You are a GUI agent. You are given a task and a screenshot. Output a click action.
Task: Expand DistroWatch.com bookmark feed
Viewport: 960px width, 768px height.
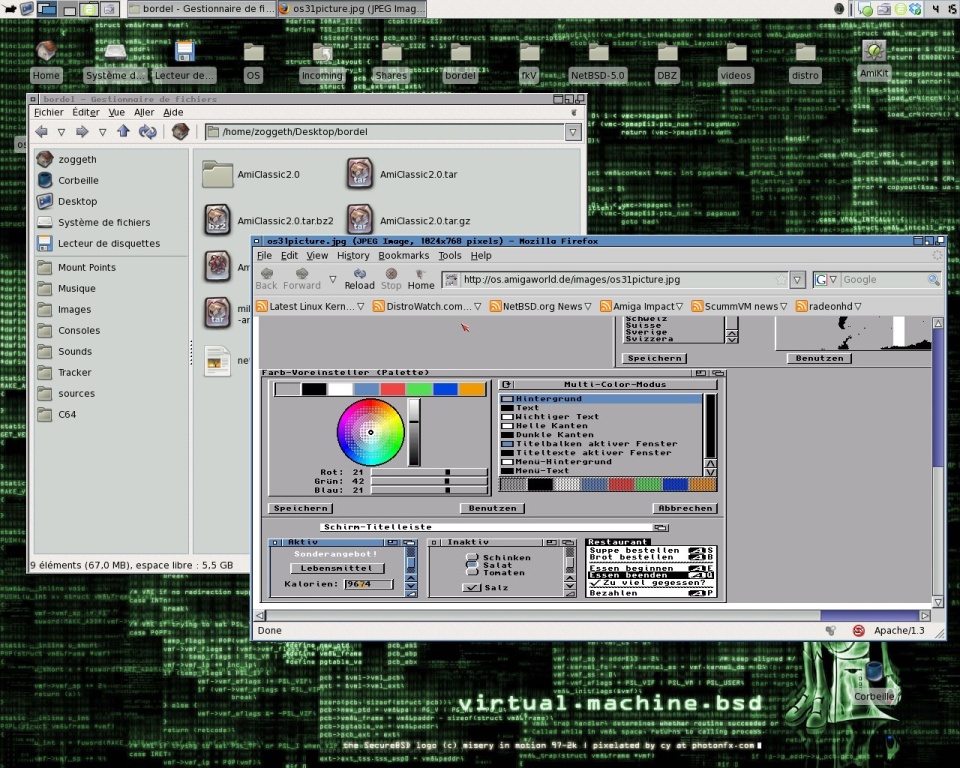coord(478,306)
